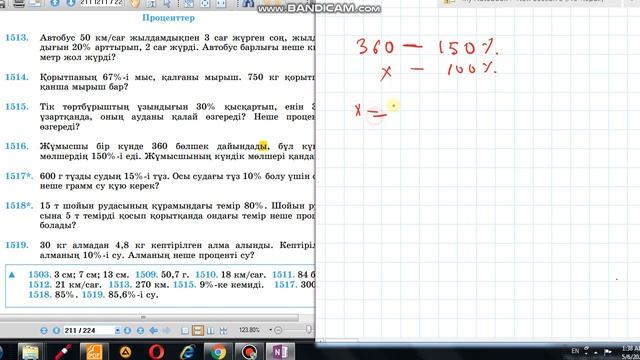The image size is (640, 360).
Task: Click the rotate view icon in top toolbar
Action: click(x=204, y=4)
